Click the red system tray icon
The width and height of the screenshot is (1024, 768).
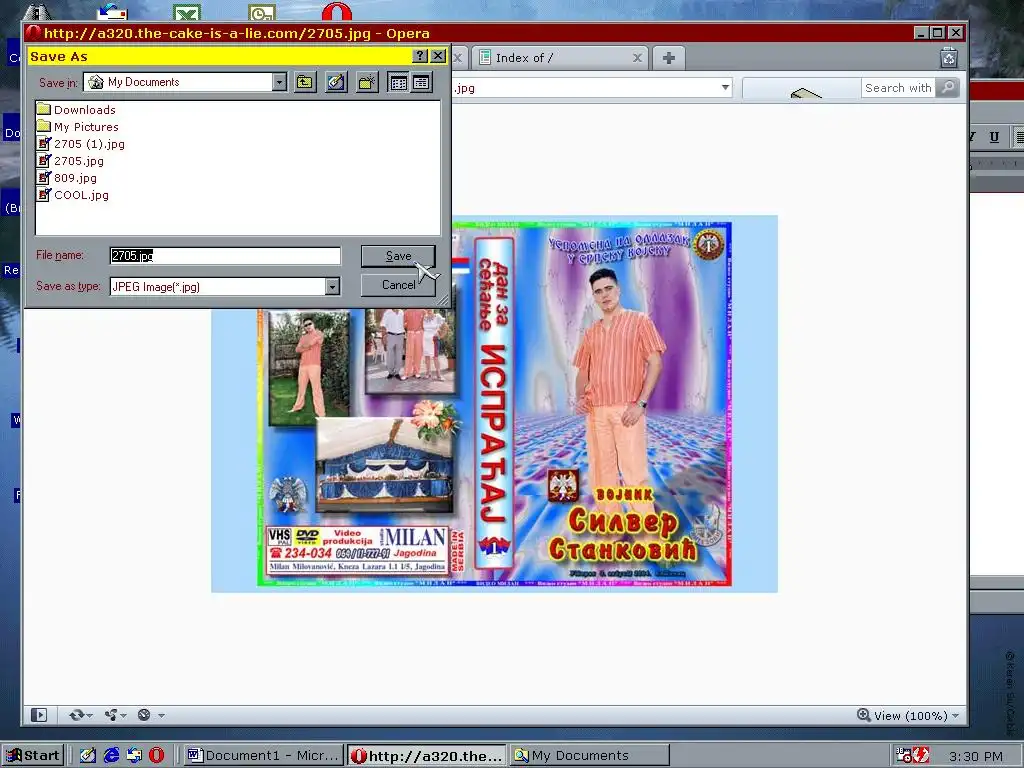click(x=921, y=756)
